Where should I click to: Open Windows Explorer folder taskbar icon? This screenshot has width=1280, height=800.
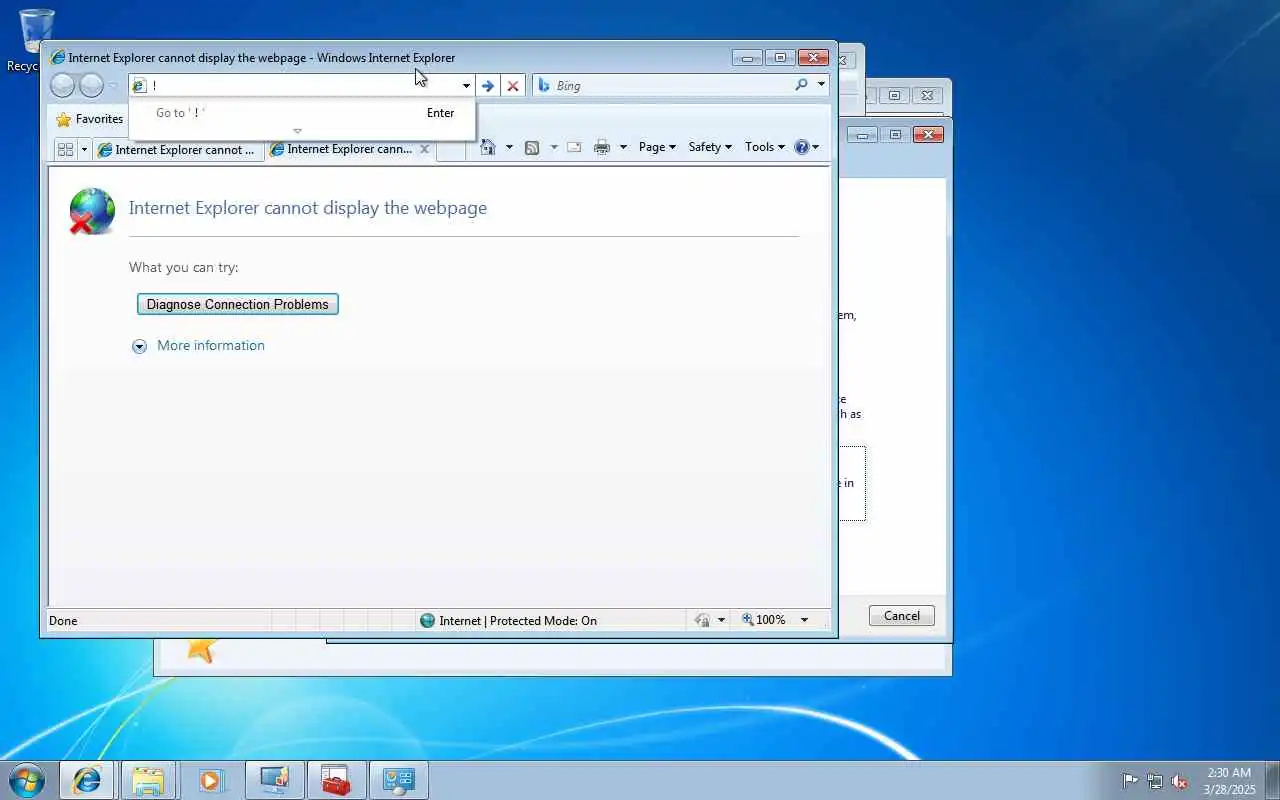(x=148, y=780)
